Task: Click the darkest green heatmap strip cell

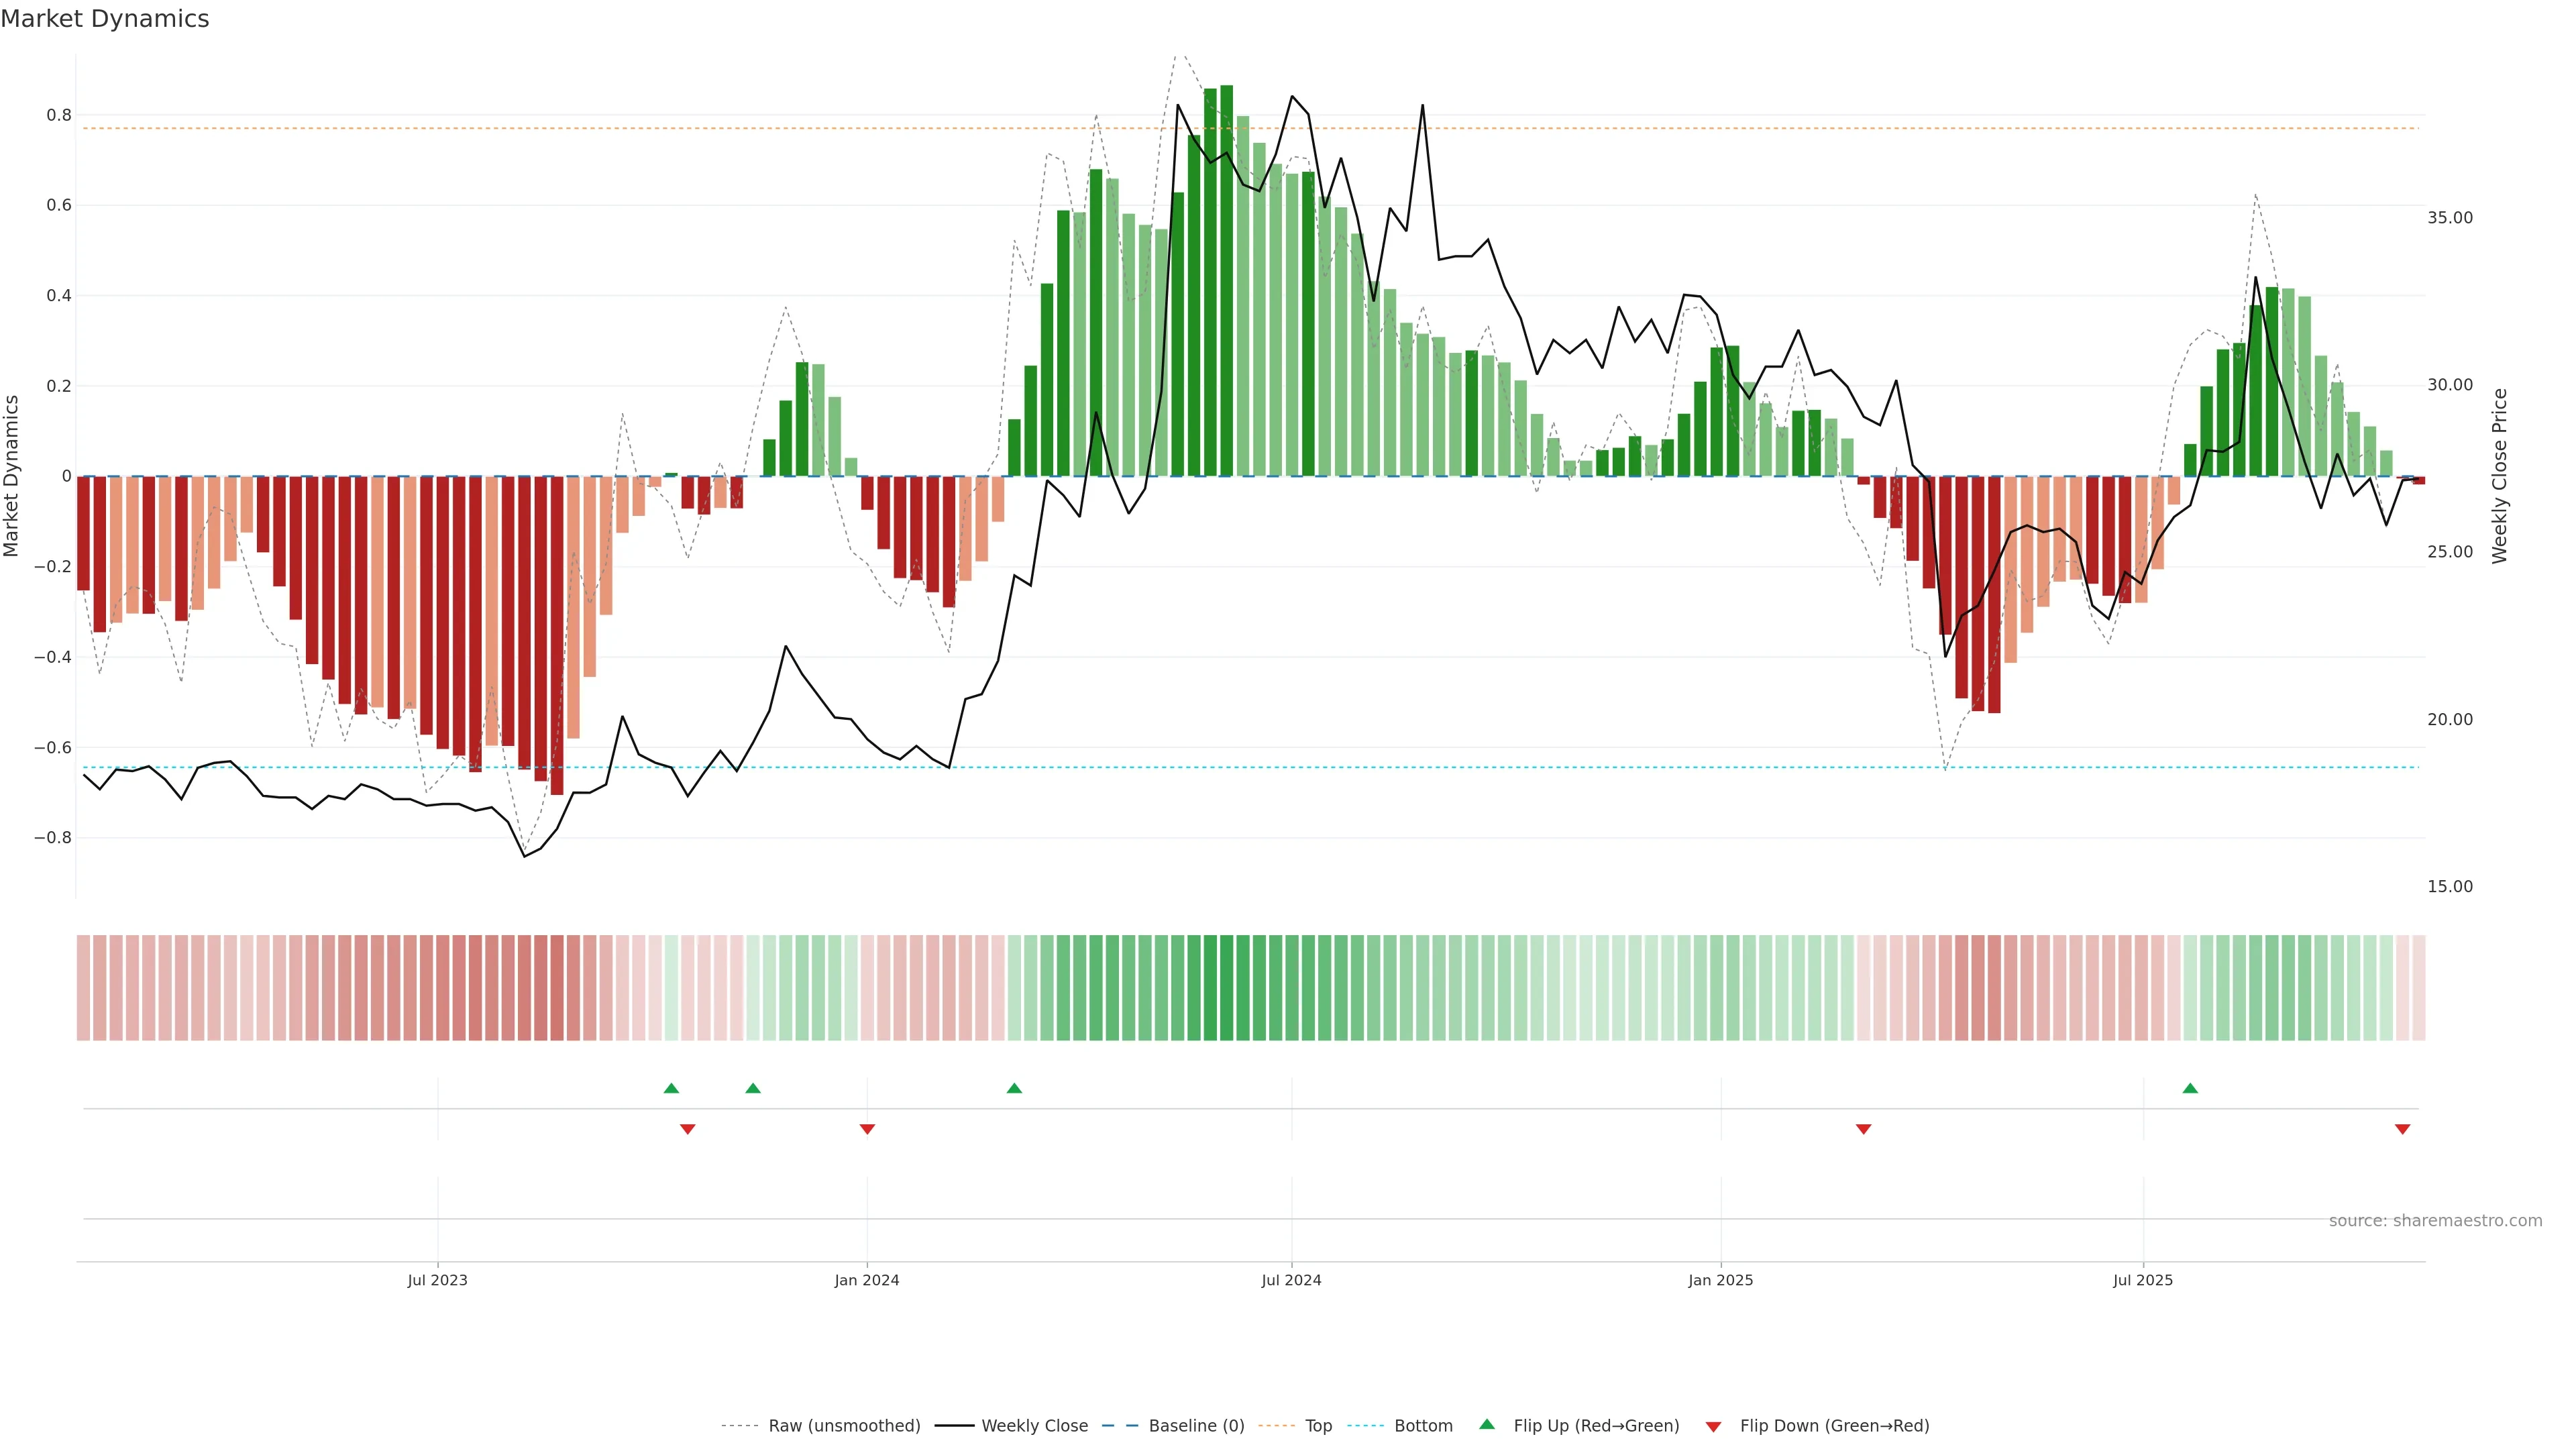Action: [x=1226, y=988]
